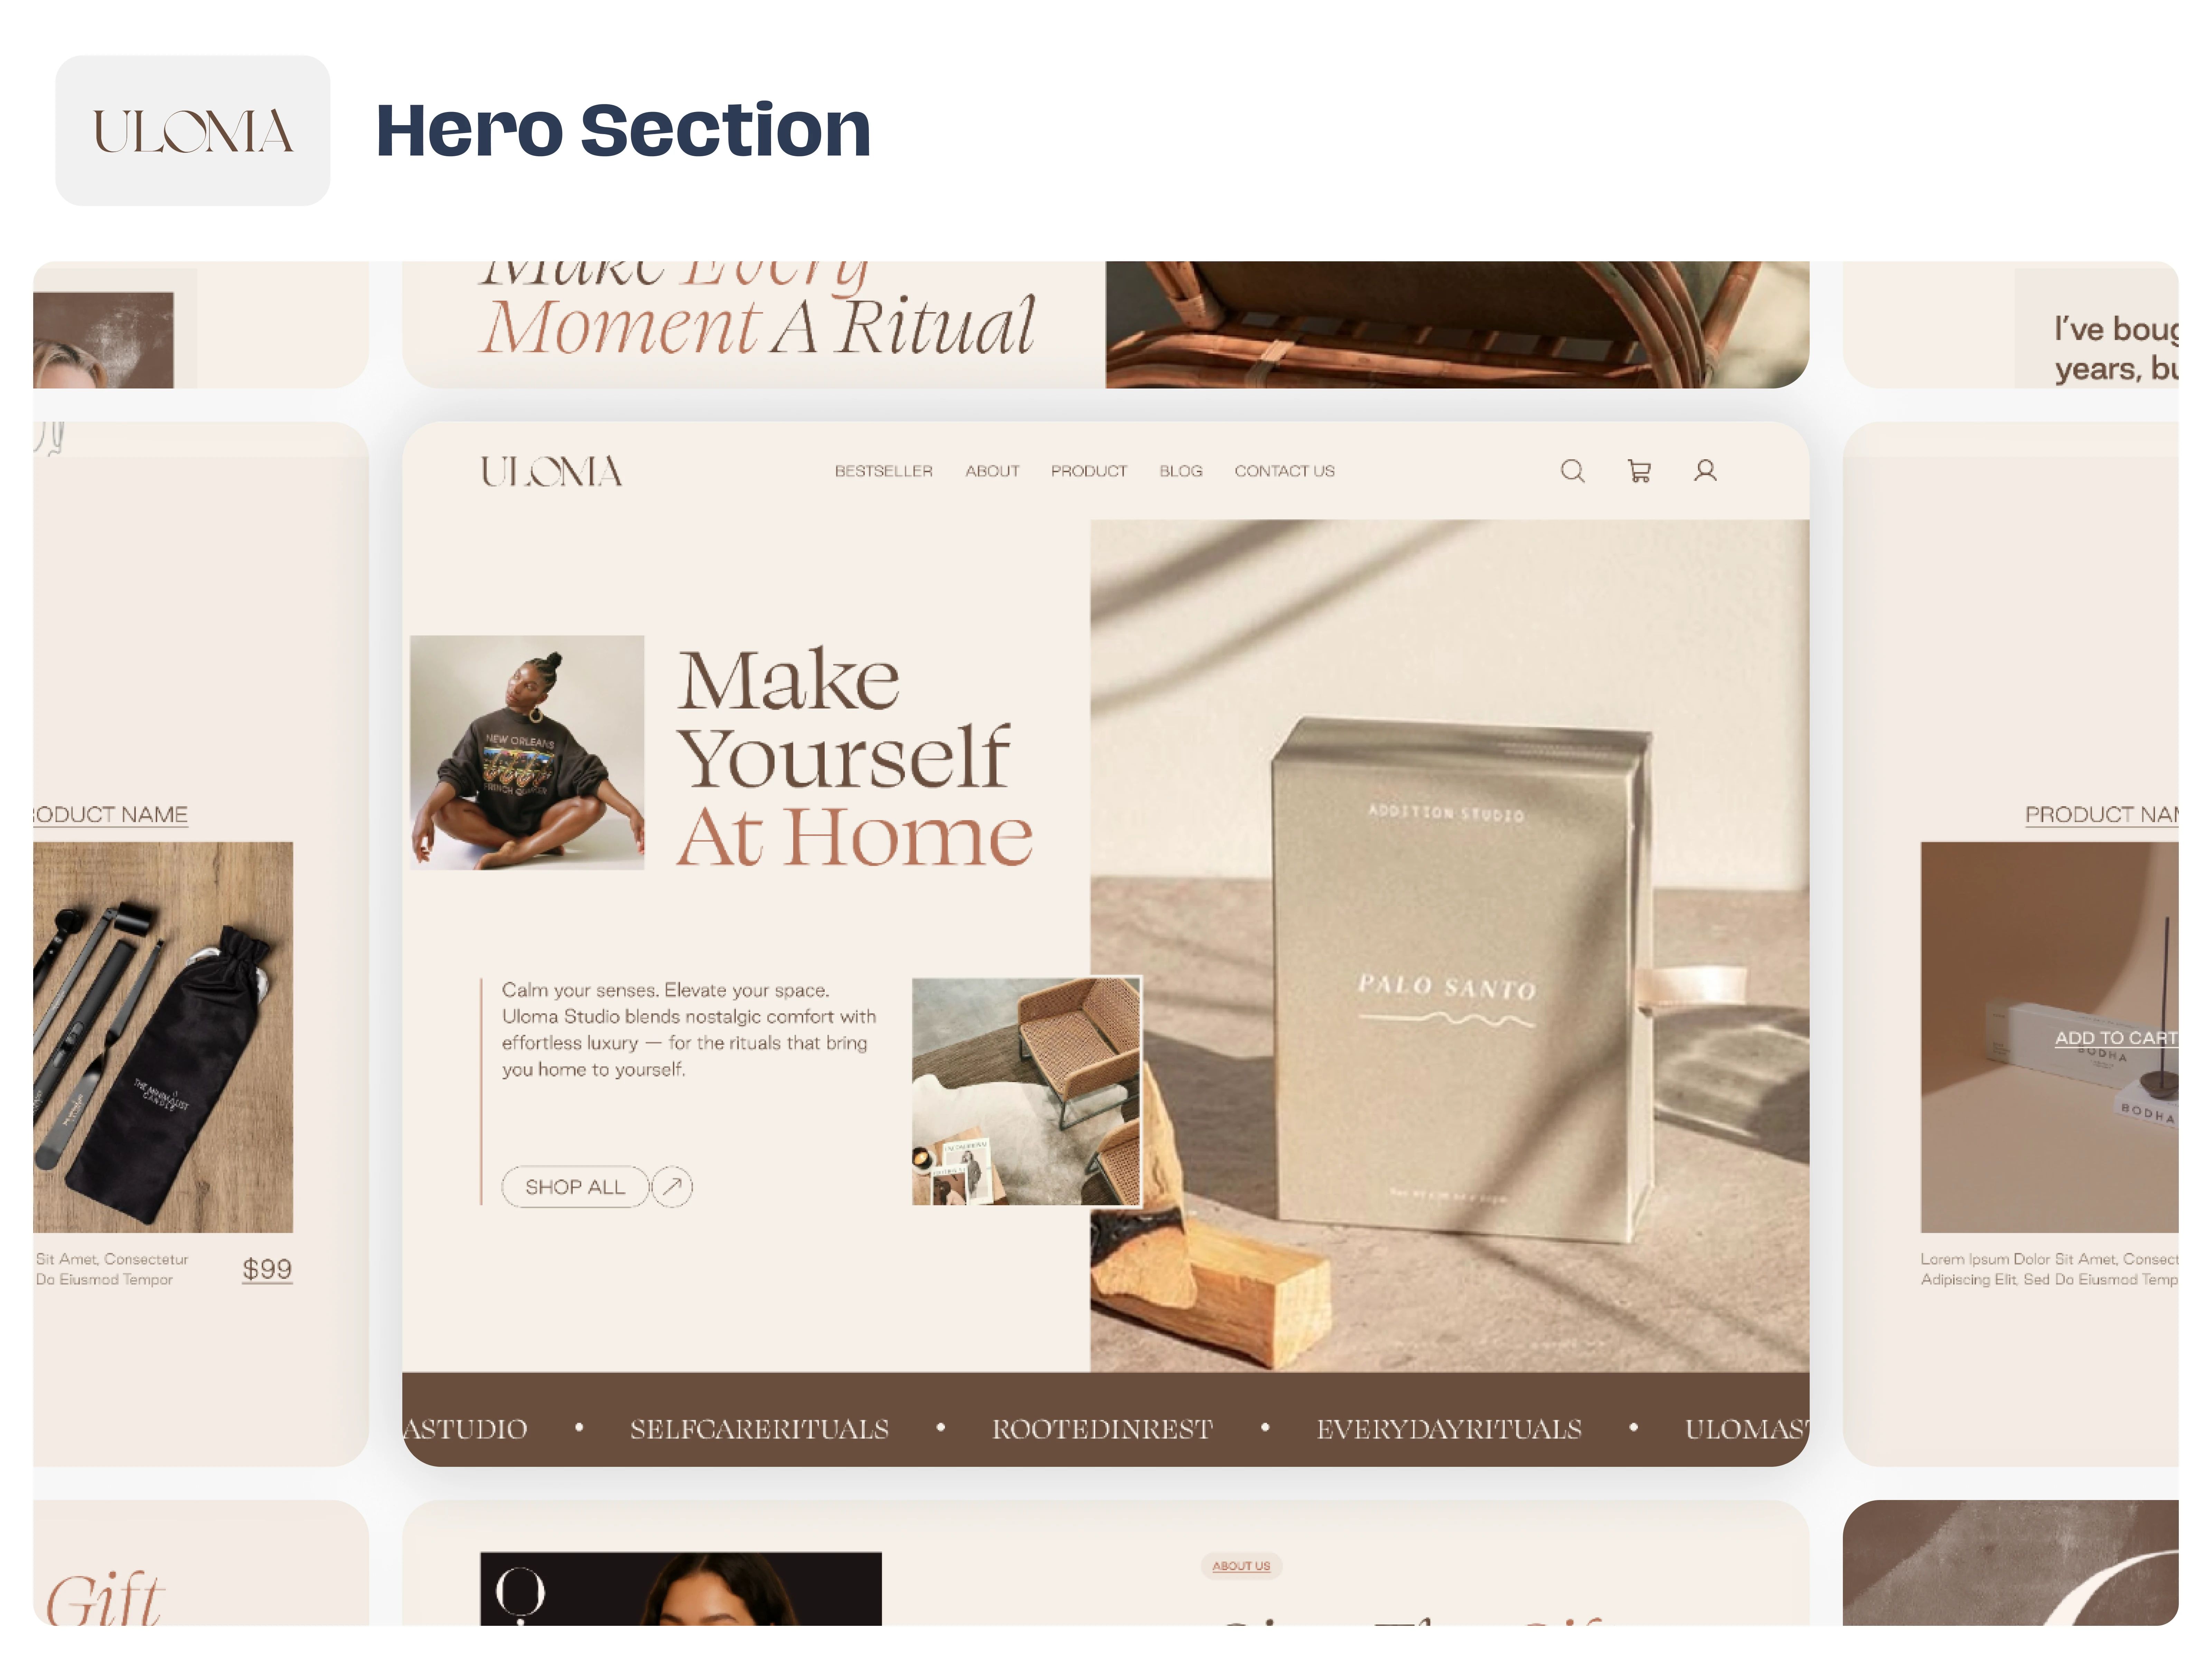Go to the About nav link
The image size is (2212, 1659).
click(992, 471)
